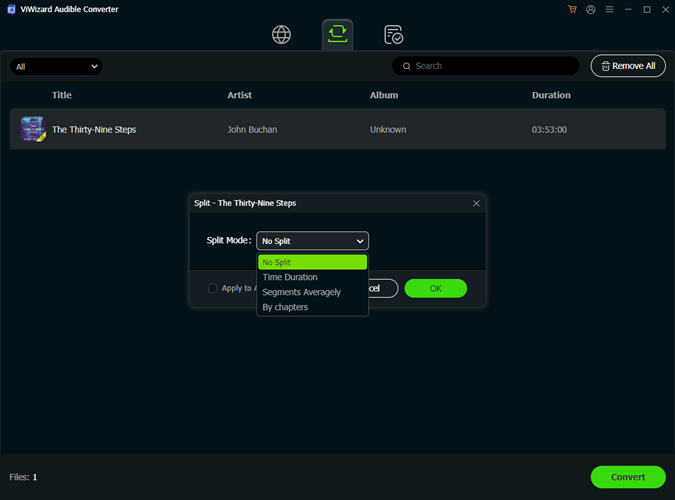
Task: Click the Album column header
Action: (384, 95)
